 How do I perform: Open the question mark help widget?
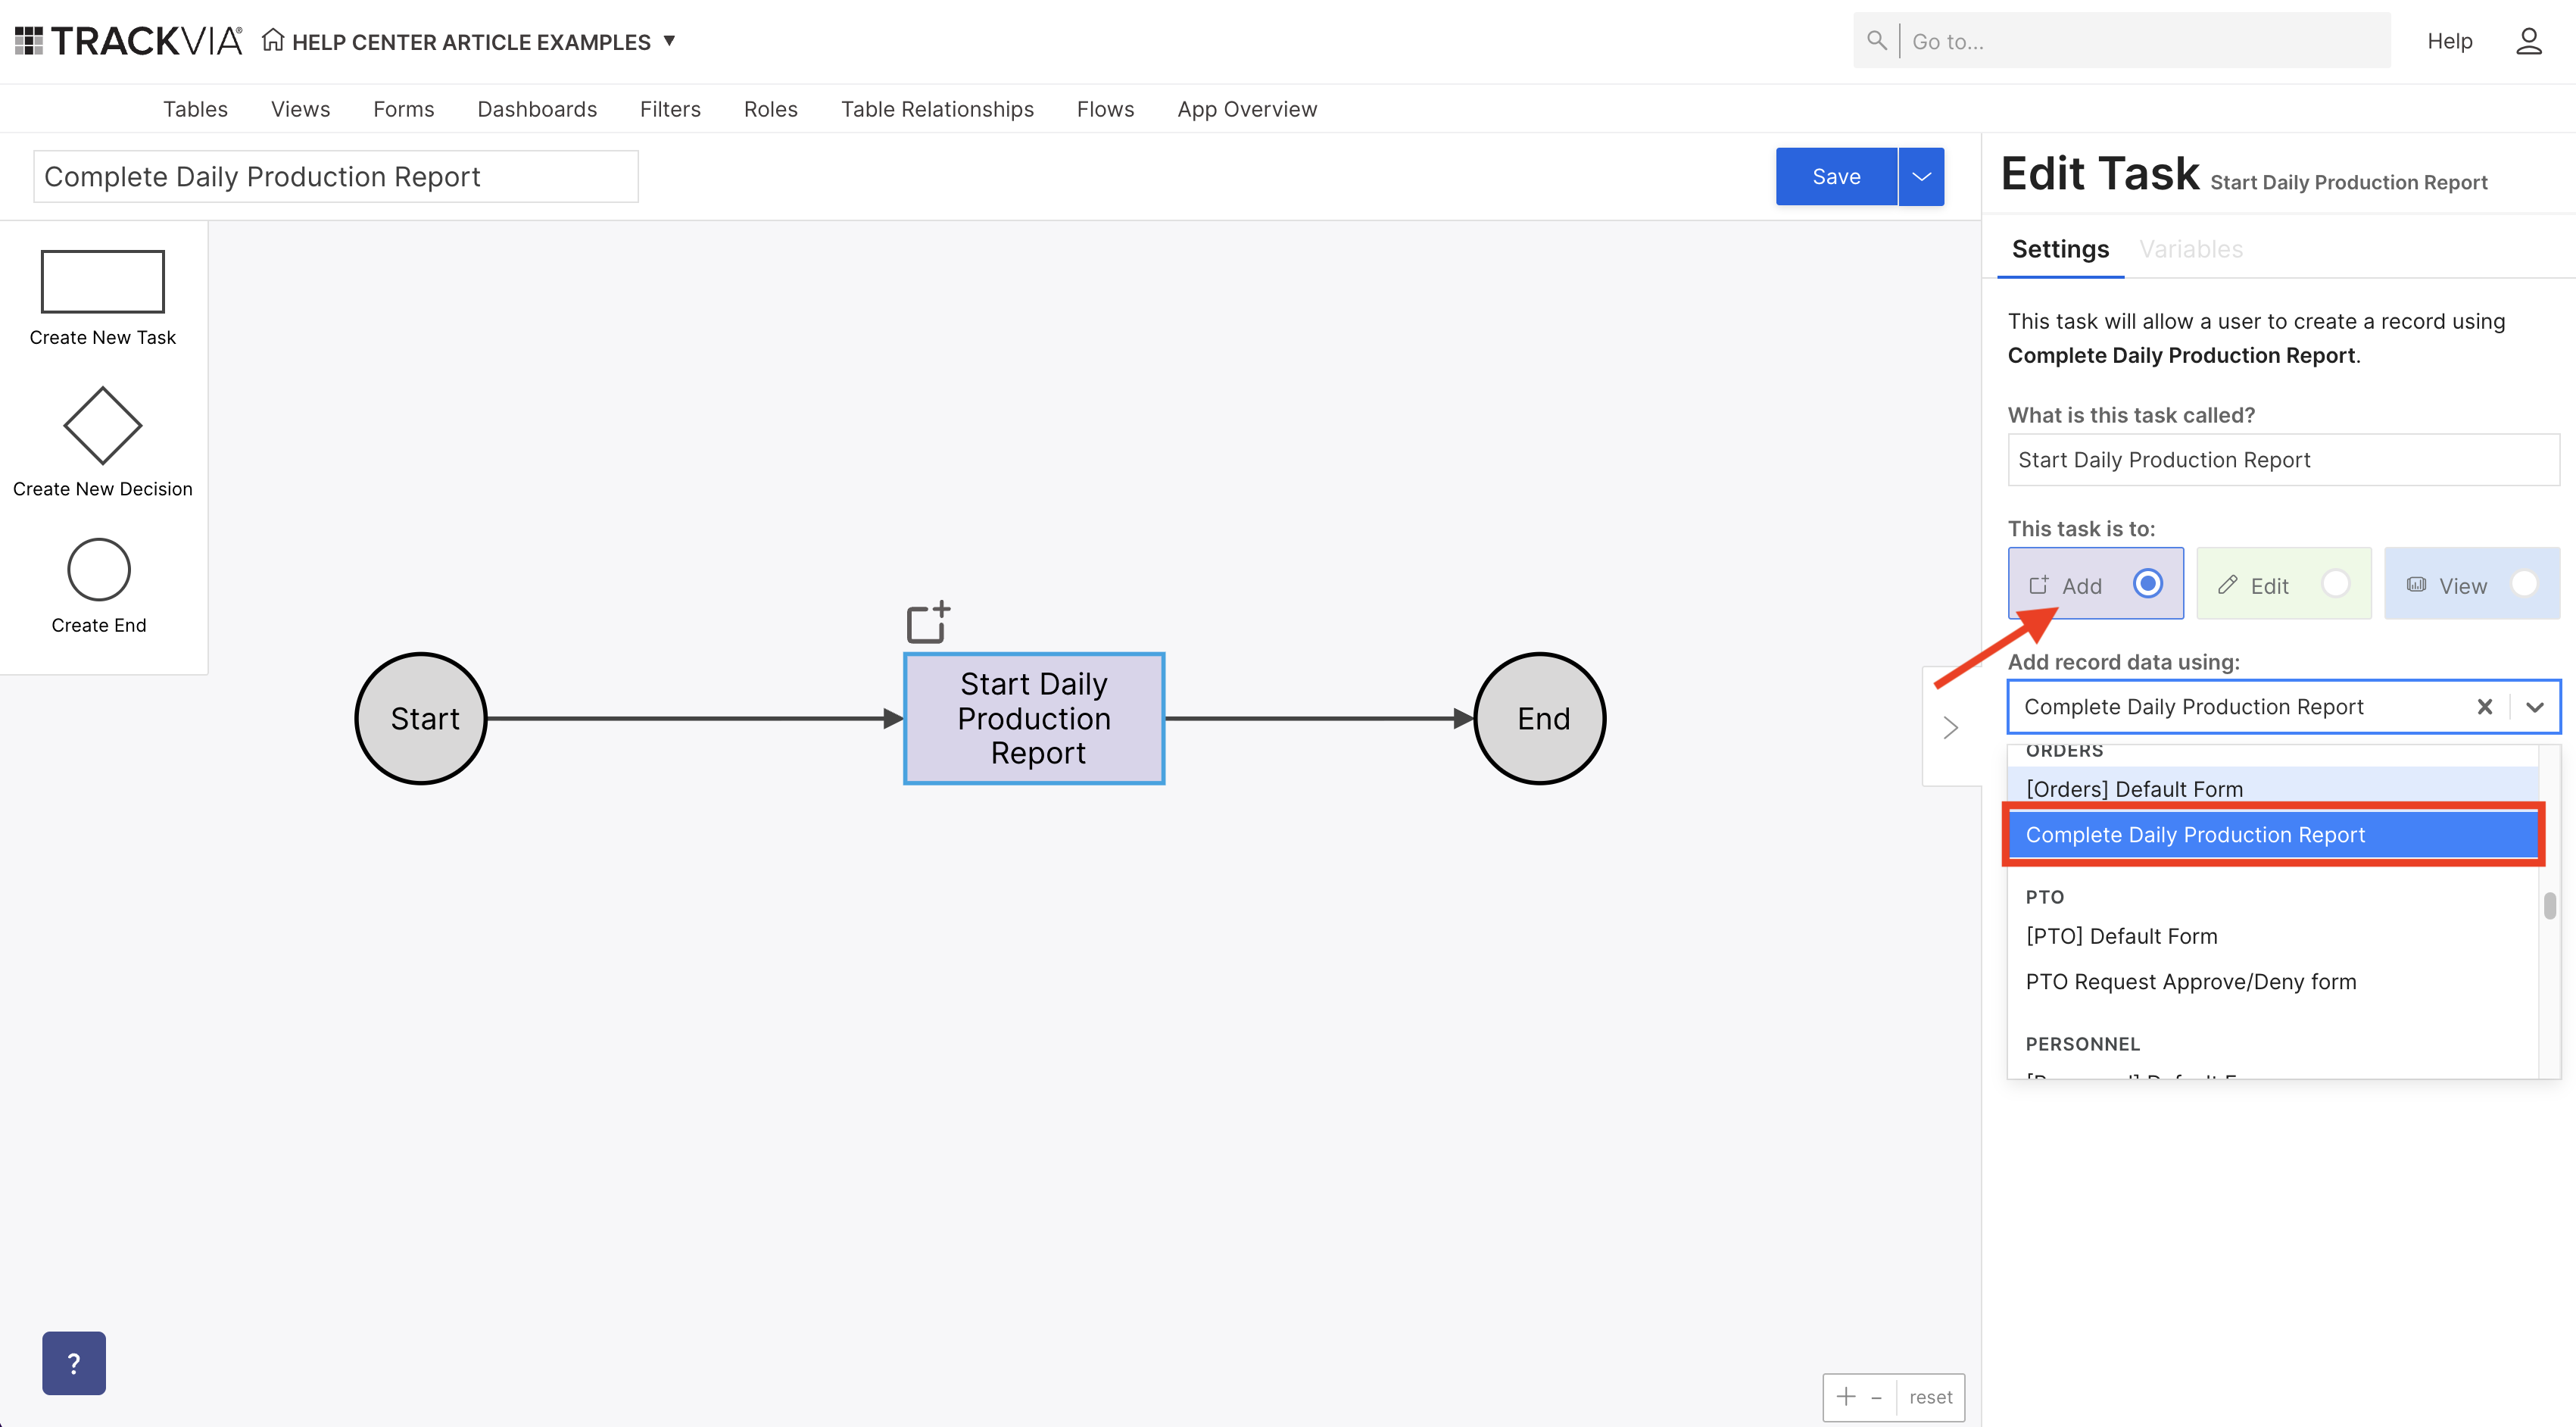[x=74, y=1363]
